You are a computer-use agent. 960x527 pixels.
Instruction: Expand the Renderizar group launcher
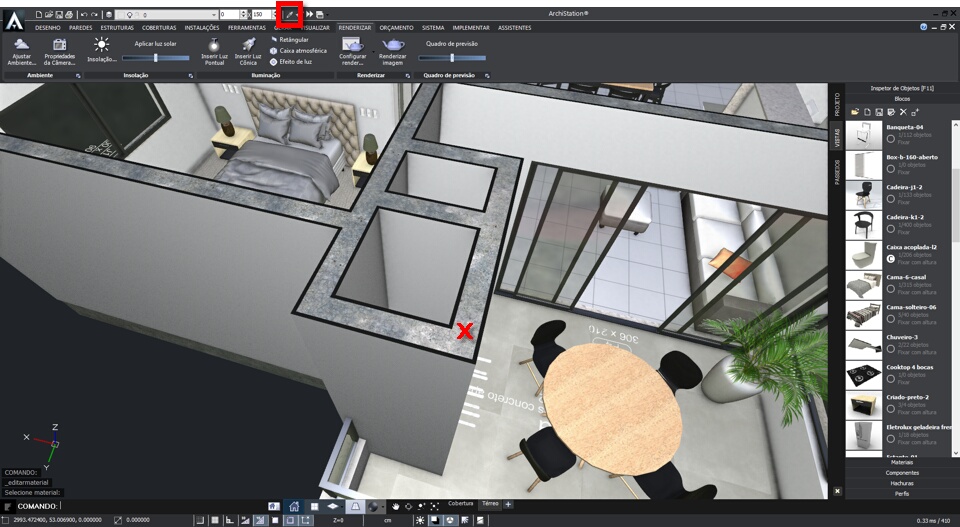coord(408,75)
